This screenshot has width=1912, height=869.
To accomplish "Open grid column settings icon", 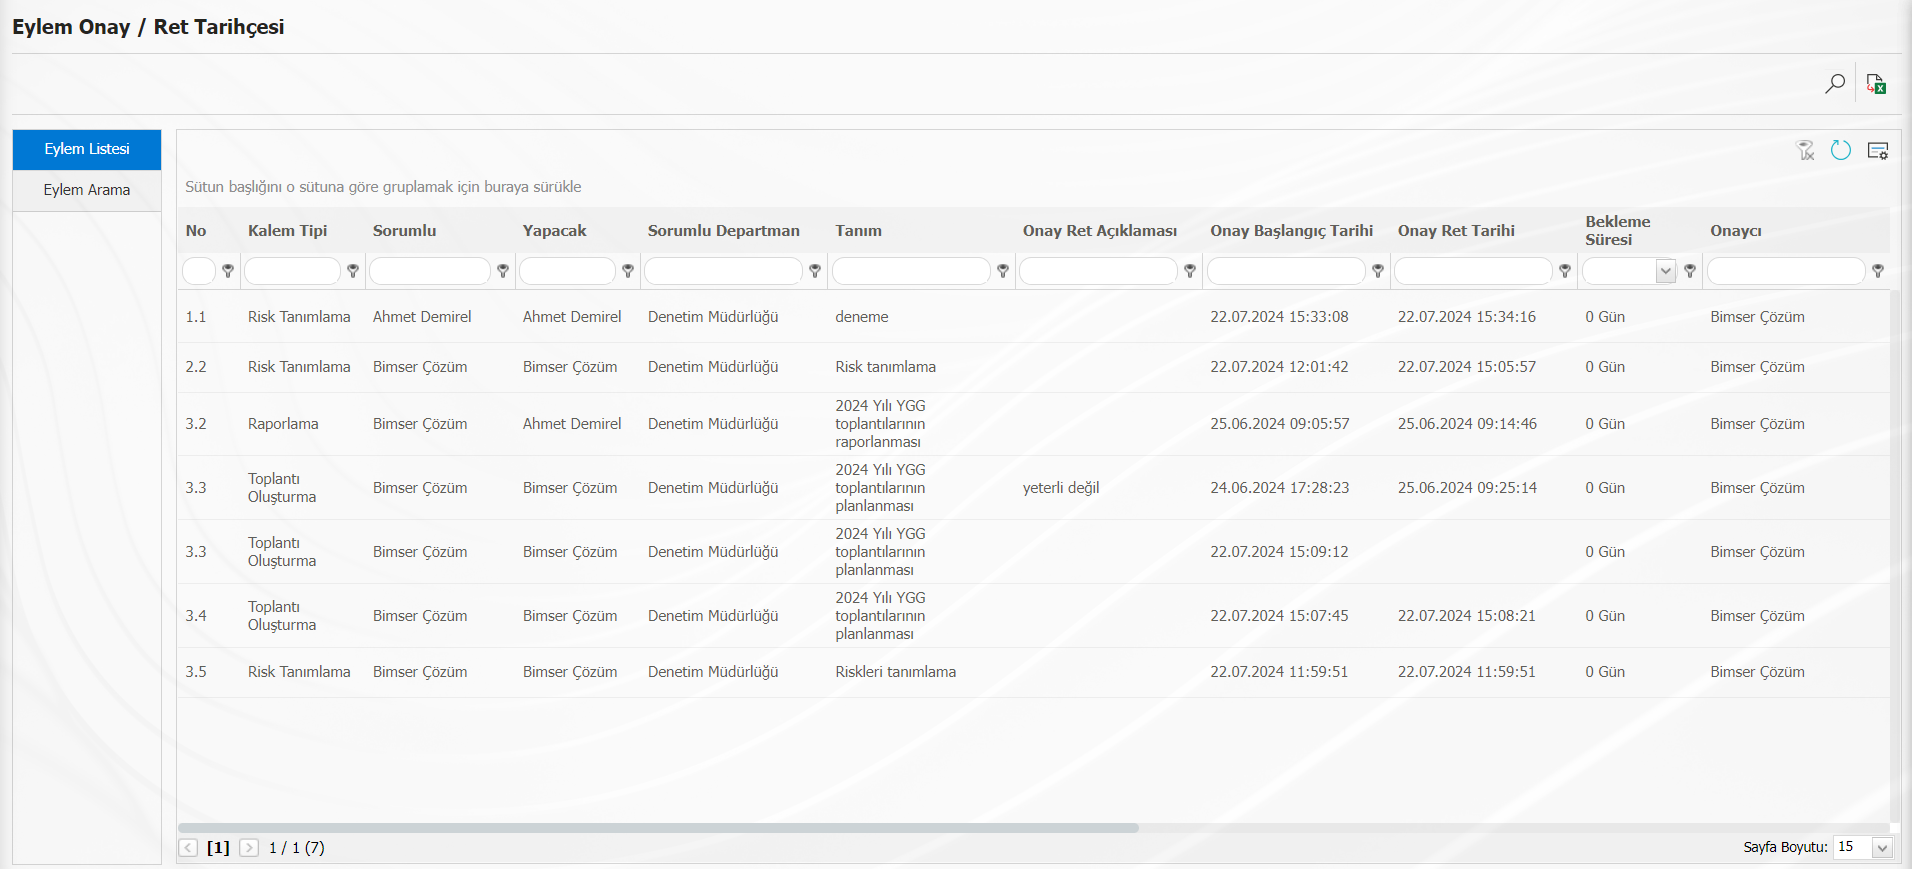I will click(1878, 151).
